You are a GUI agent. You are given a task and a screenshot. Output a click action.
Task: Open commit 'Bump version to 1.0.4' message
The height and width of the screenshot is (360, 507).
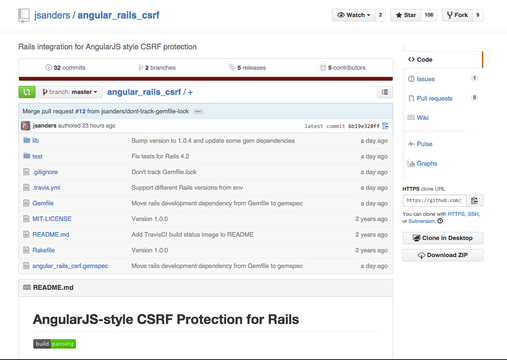[213, 141]
